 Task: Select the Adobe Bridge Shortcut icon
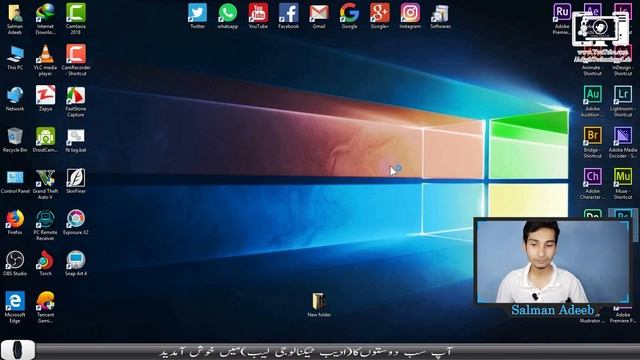[x=592, y=136]
